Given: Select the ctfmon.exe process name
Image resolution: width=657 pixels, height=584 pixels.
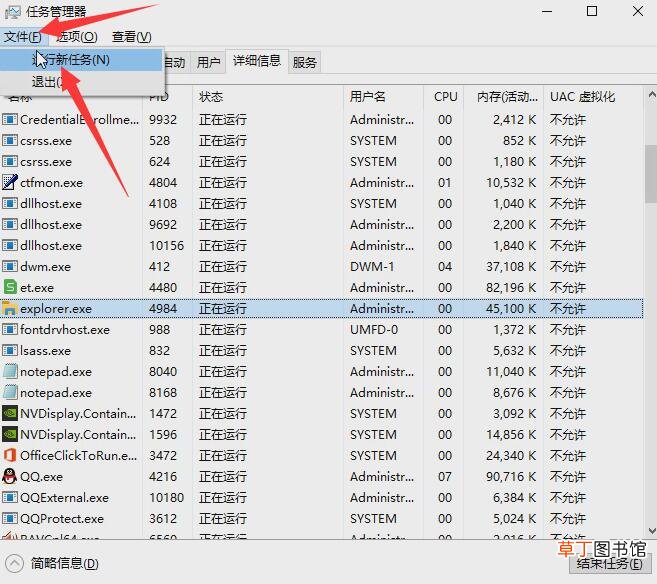Looking at the screenshot, I should tap(52, 183).
